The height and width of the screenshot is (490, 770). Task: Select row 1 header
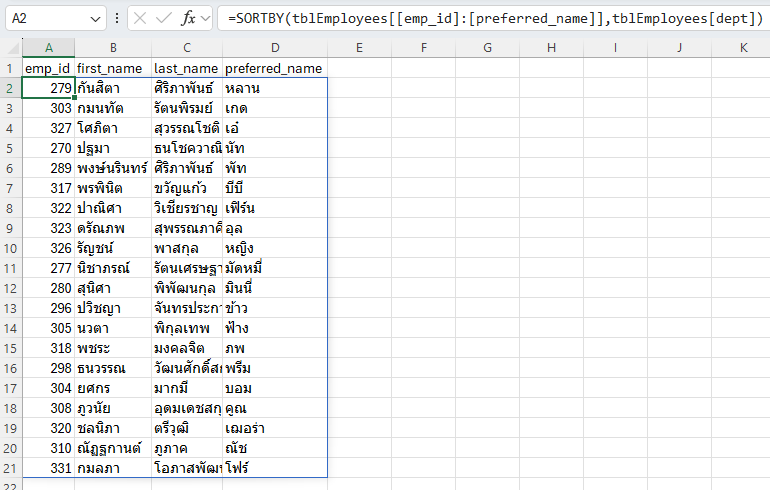pyautogui.click(x=11, y=68)
